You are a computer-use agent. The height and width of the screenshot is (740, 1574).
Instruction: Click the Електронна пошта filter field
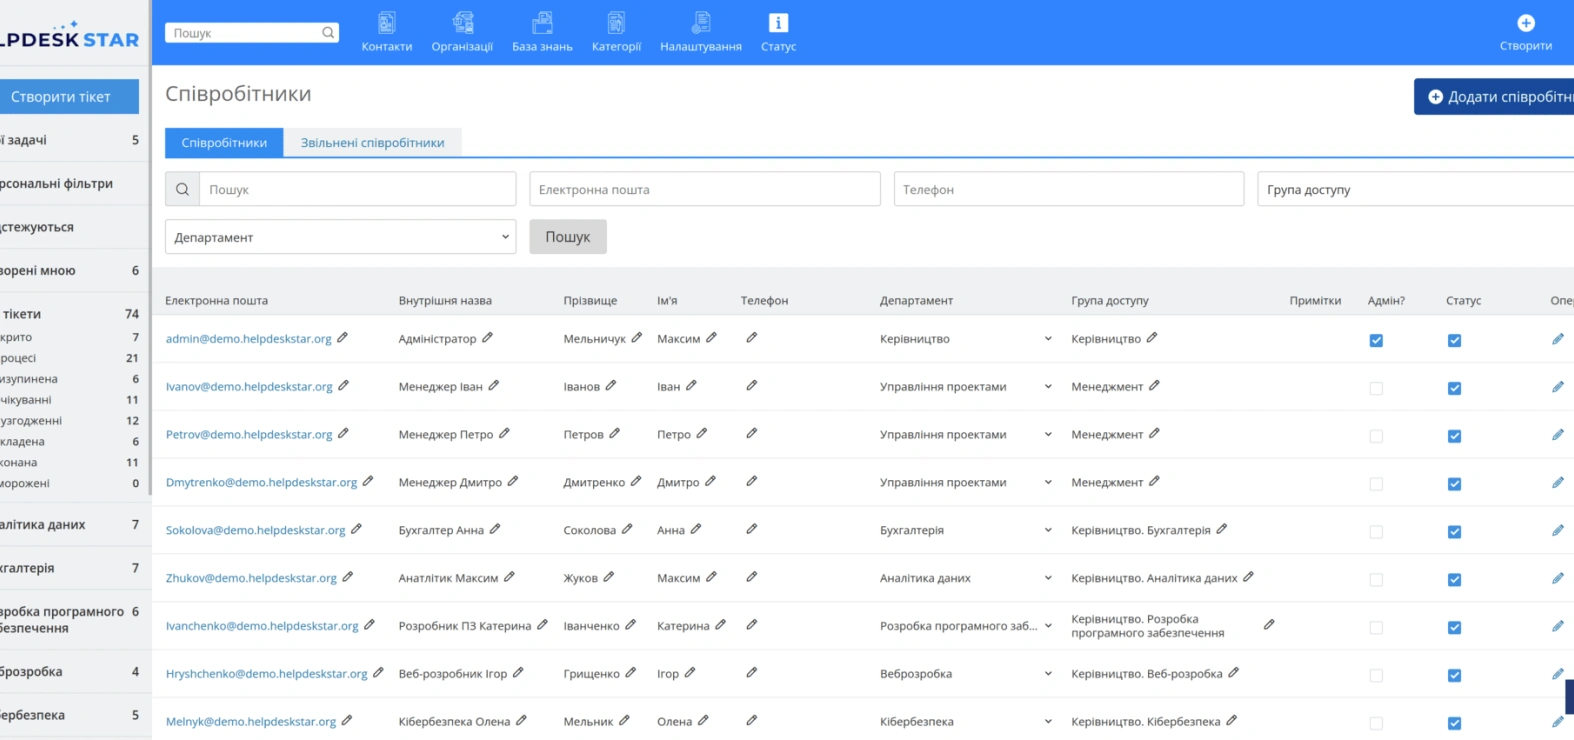(x=705, y=189)
